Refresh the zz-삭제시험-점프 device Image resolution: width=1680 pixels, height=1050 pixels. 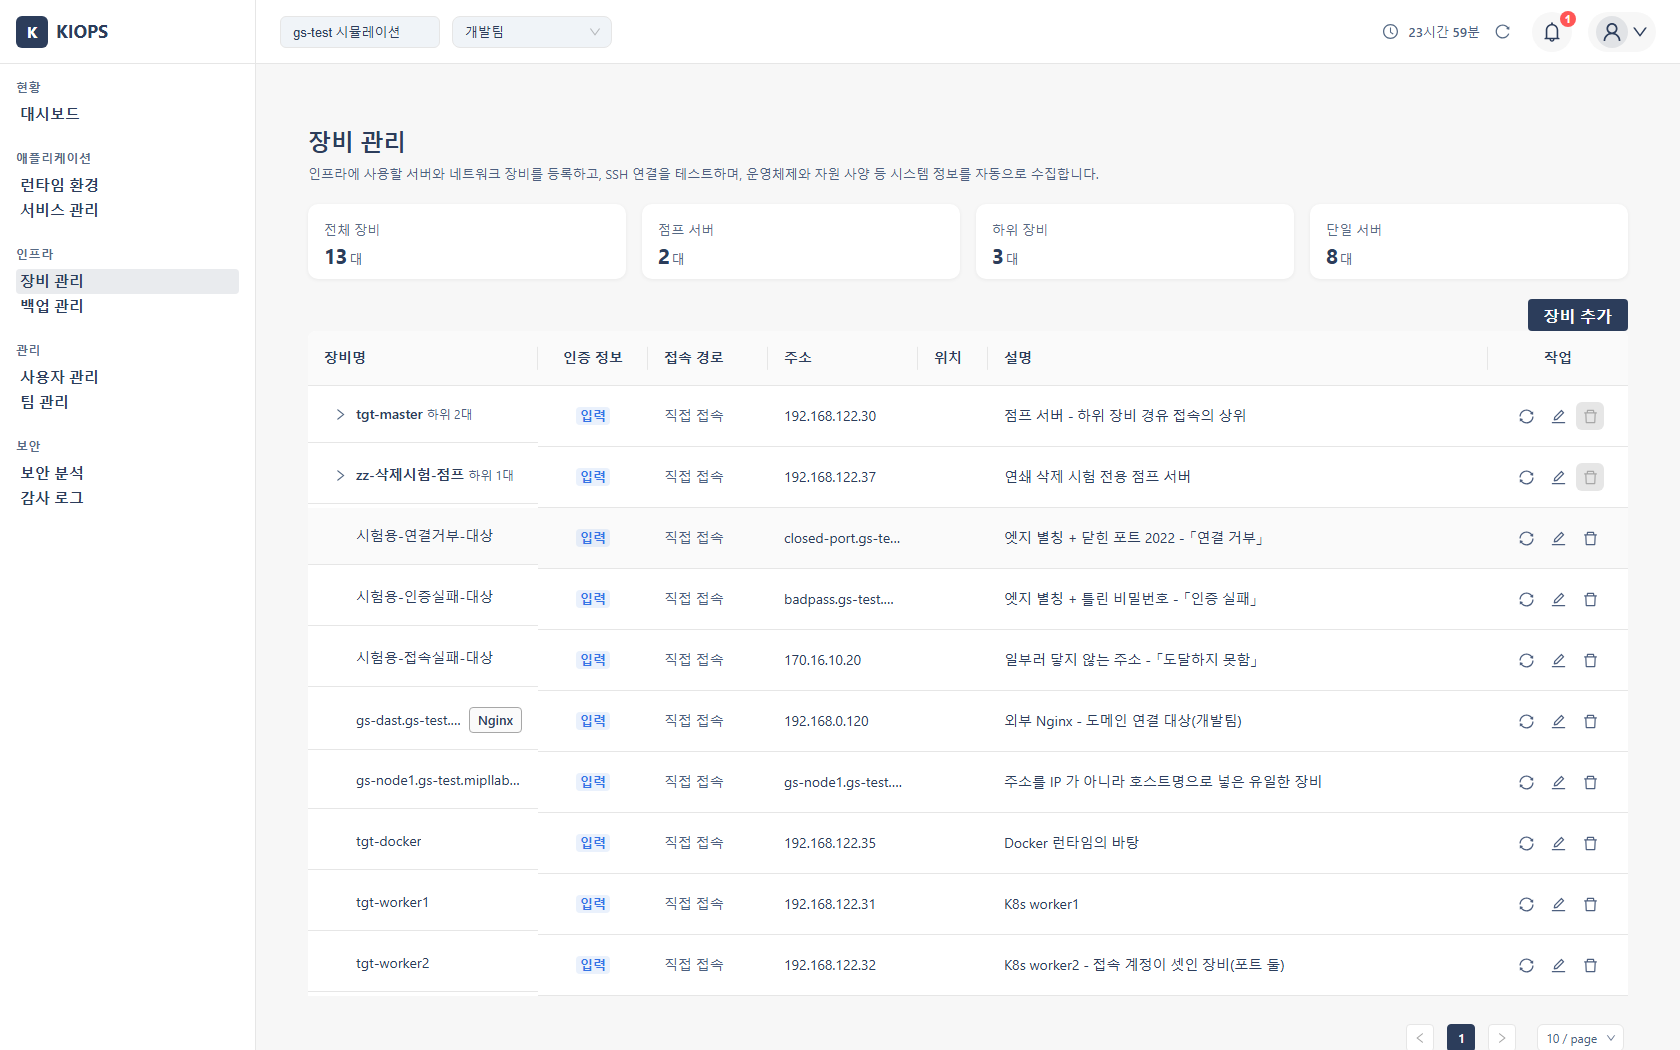coord(1526,477)
